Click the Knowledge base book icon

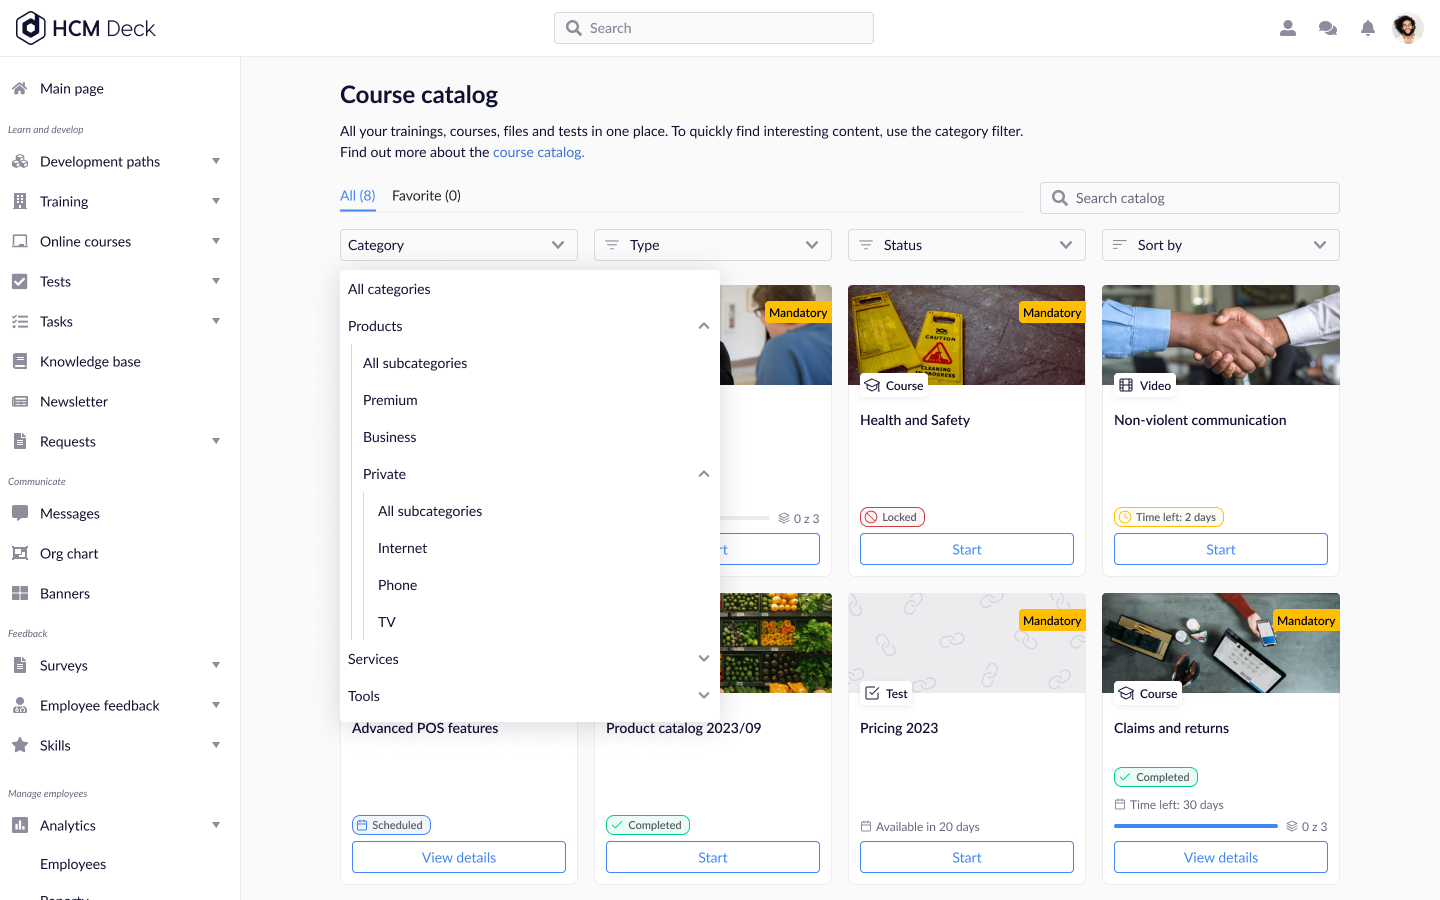19,361
